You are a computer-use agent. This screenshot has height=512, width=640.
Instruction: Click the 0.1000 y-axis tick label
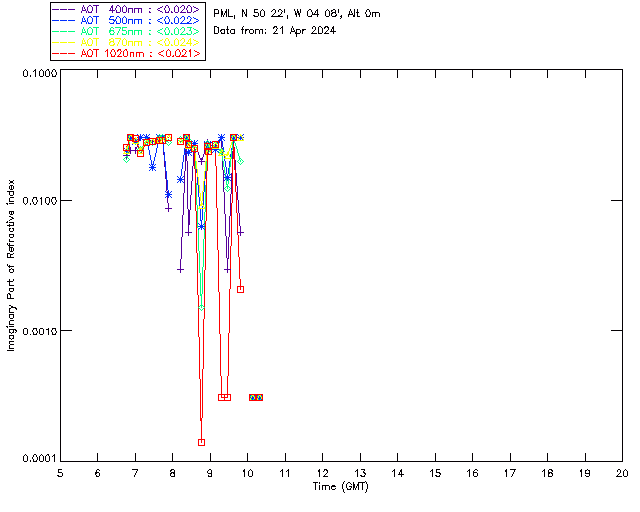click(40, 73)
